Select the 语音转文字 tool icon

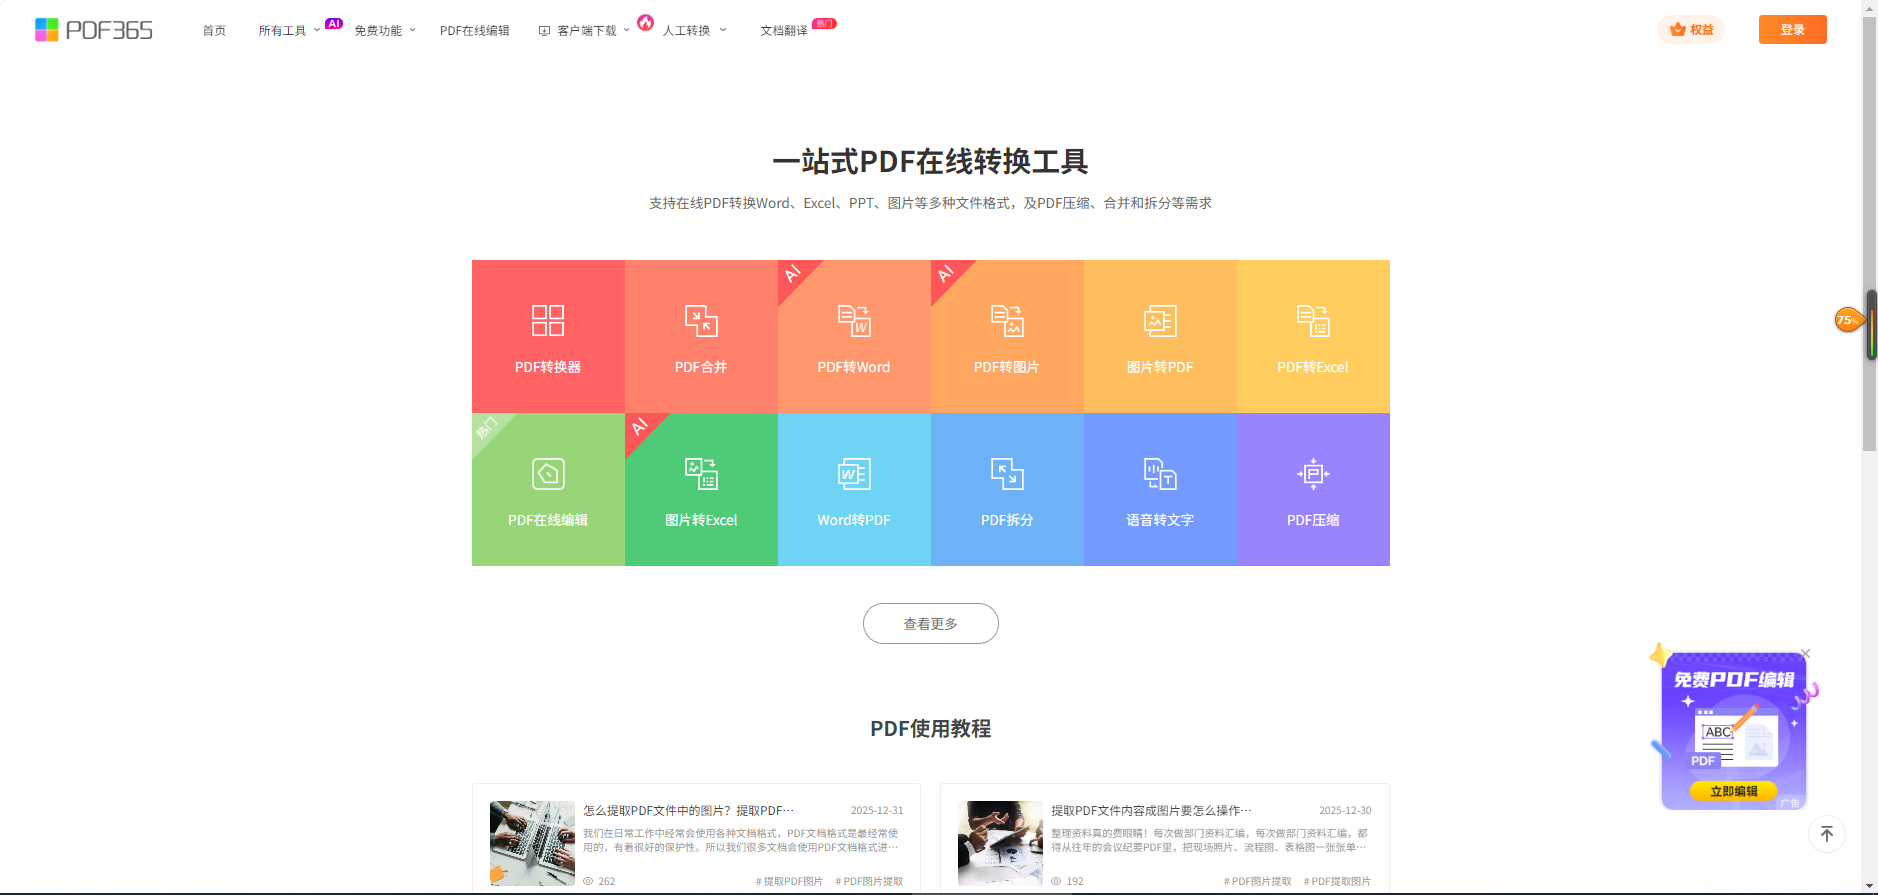[x=1160, y=474]
